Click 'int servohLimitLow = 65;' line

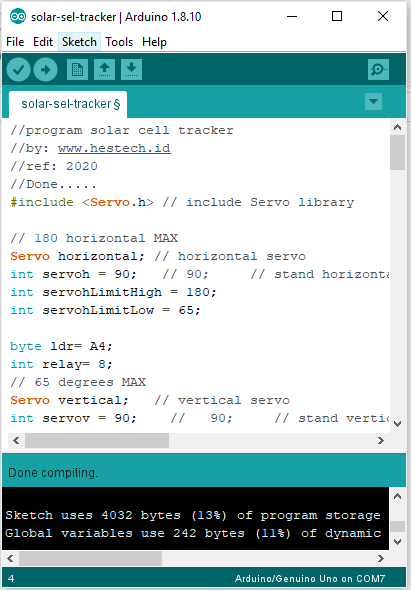pyautogui.click(x=105, y=310)
